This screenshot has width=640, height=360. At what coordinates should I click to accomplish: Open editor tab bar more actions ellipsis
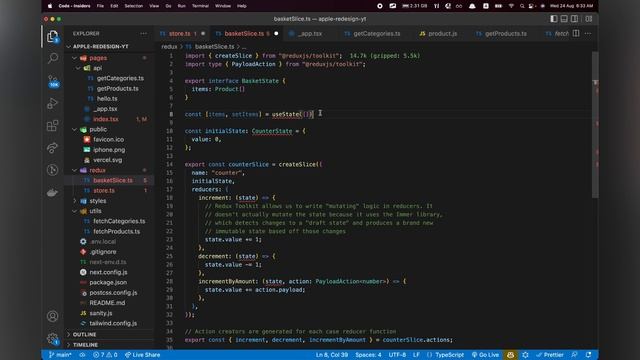[588, 33]
